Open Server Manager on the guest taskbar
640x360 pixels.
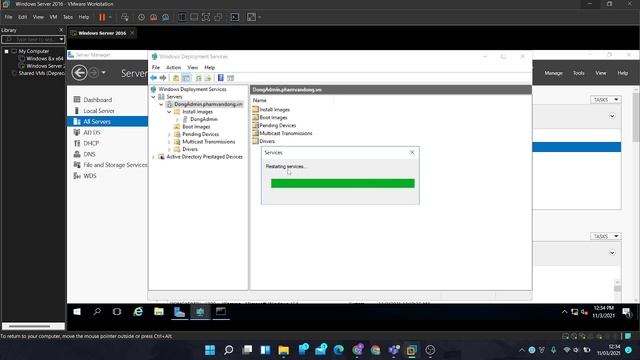[x=179, y=312]
